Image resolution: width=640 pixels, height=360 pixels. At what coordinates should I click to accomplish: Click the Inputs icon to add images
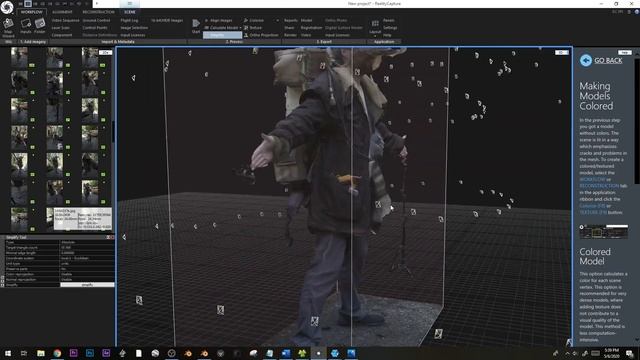pos(26,27)
